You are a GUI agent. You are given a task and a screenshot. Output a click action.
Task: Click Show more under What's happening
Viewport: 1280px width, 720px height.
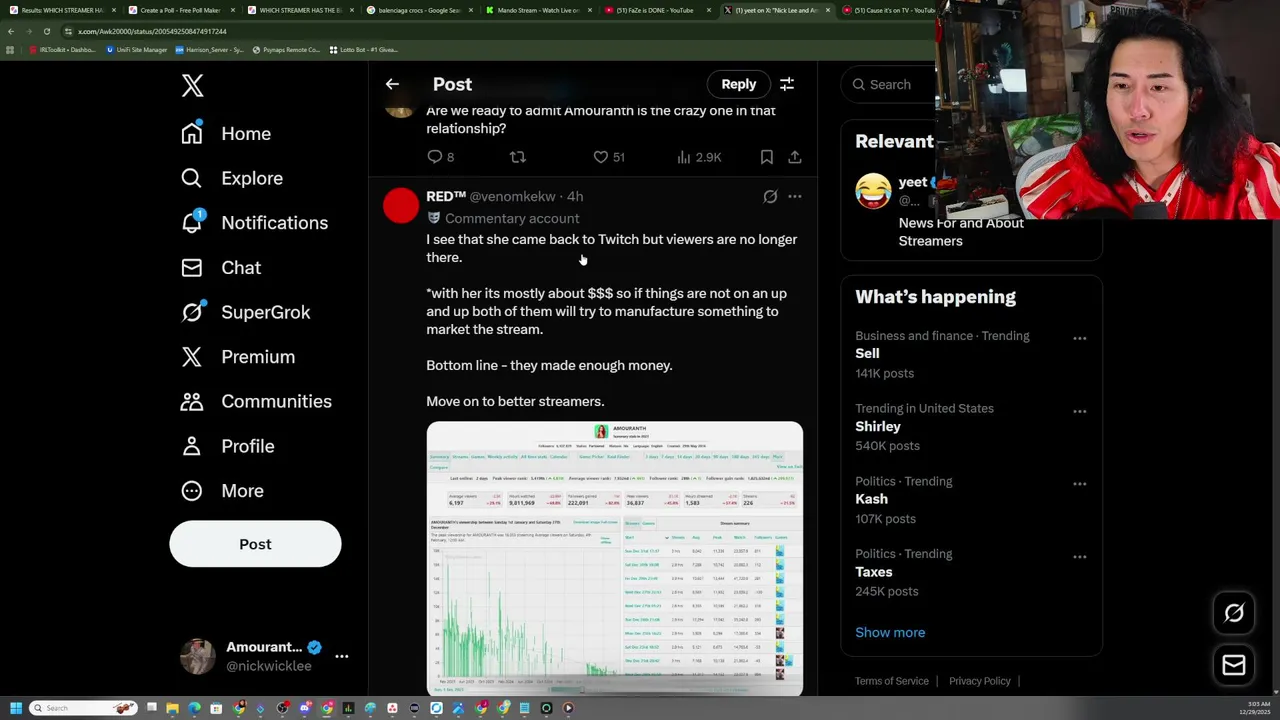point(890,632)
